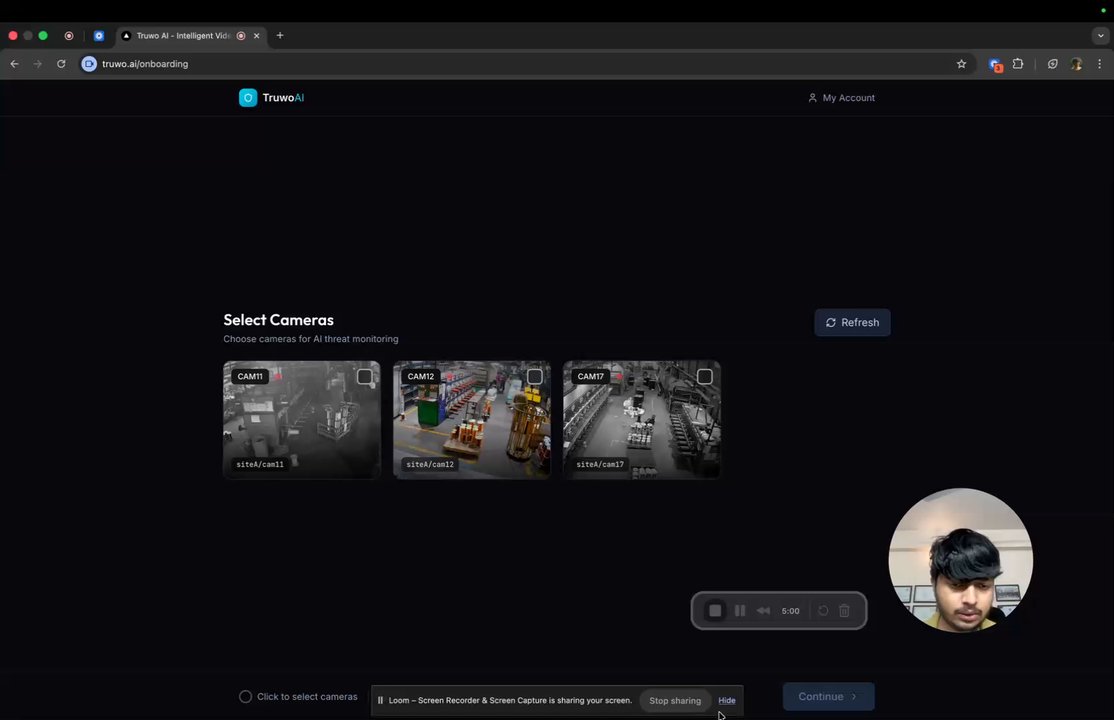Open the siteA/cam11 camera thumbnail

point(302,419)
